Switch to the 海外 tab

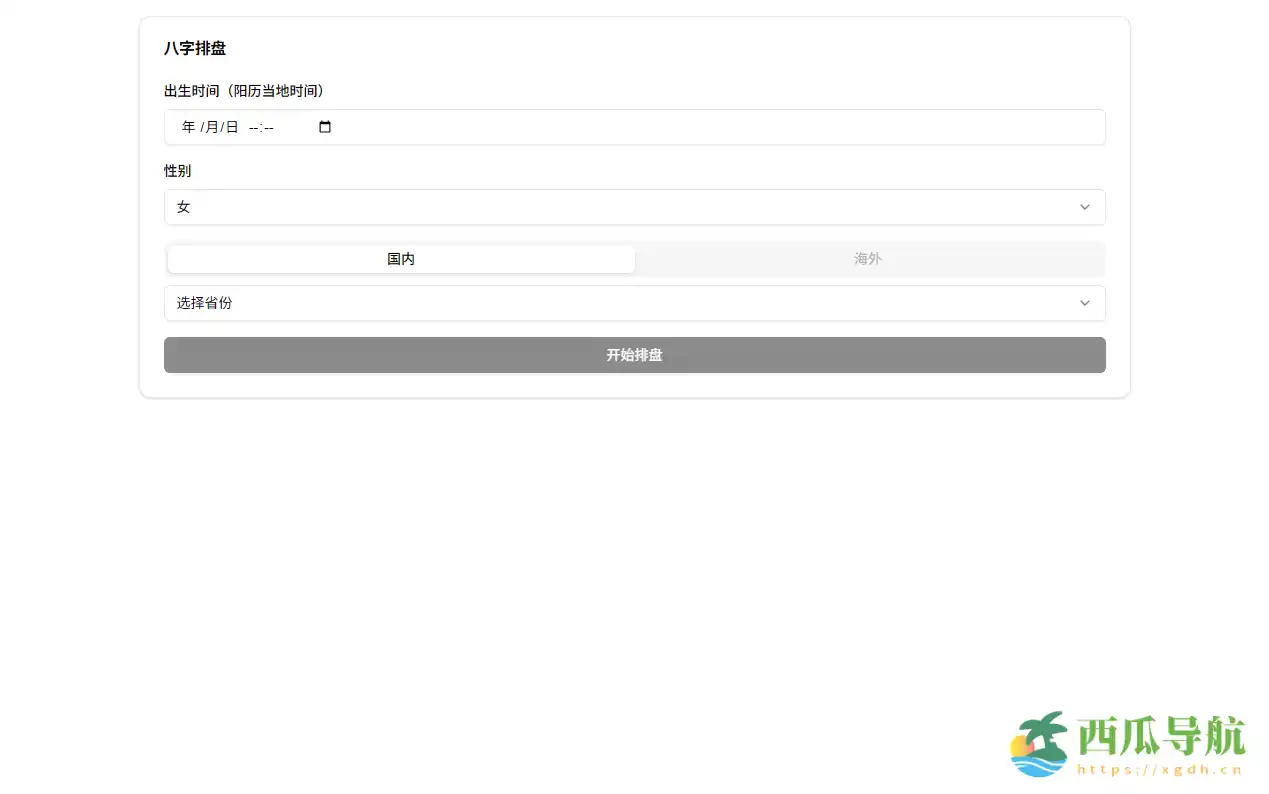867,258
